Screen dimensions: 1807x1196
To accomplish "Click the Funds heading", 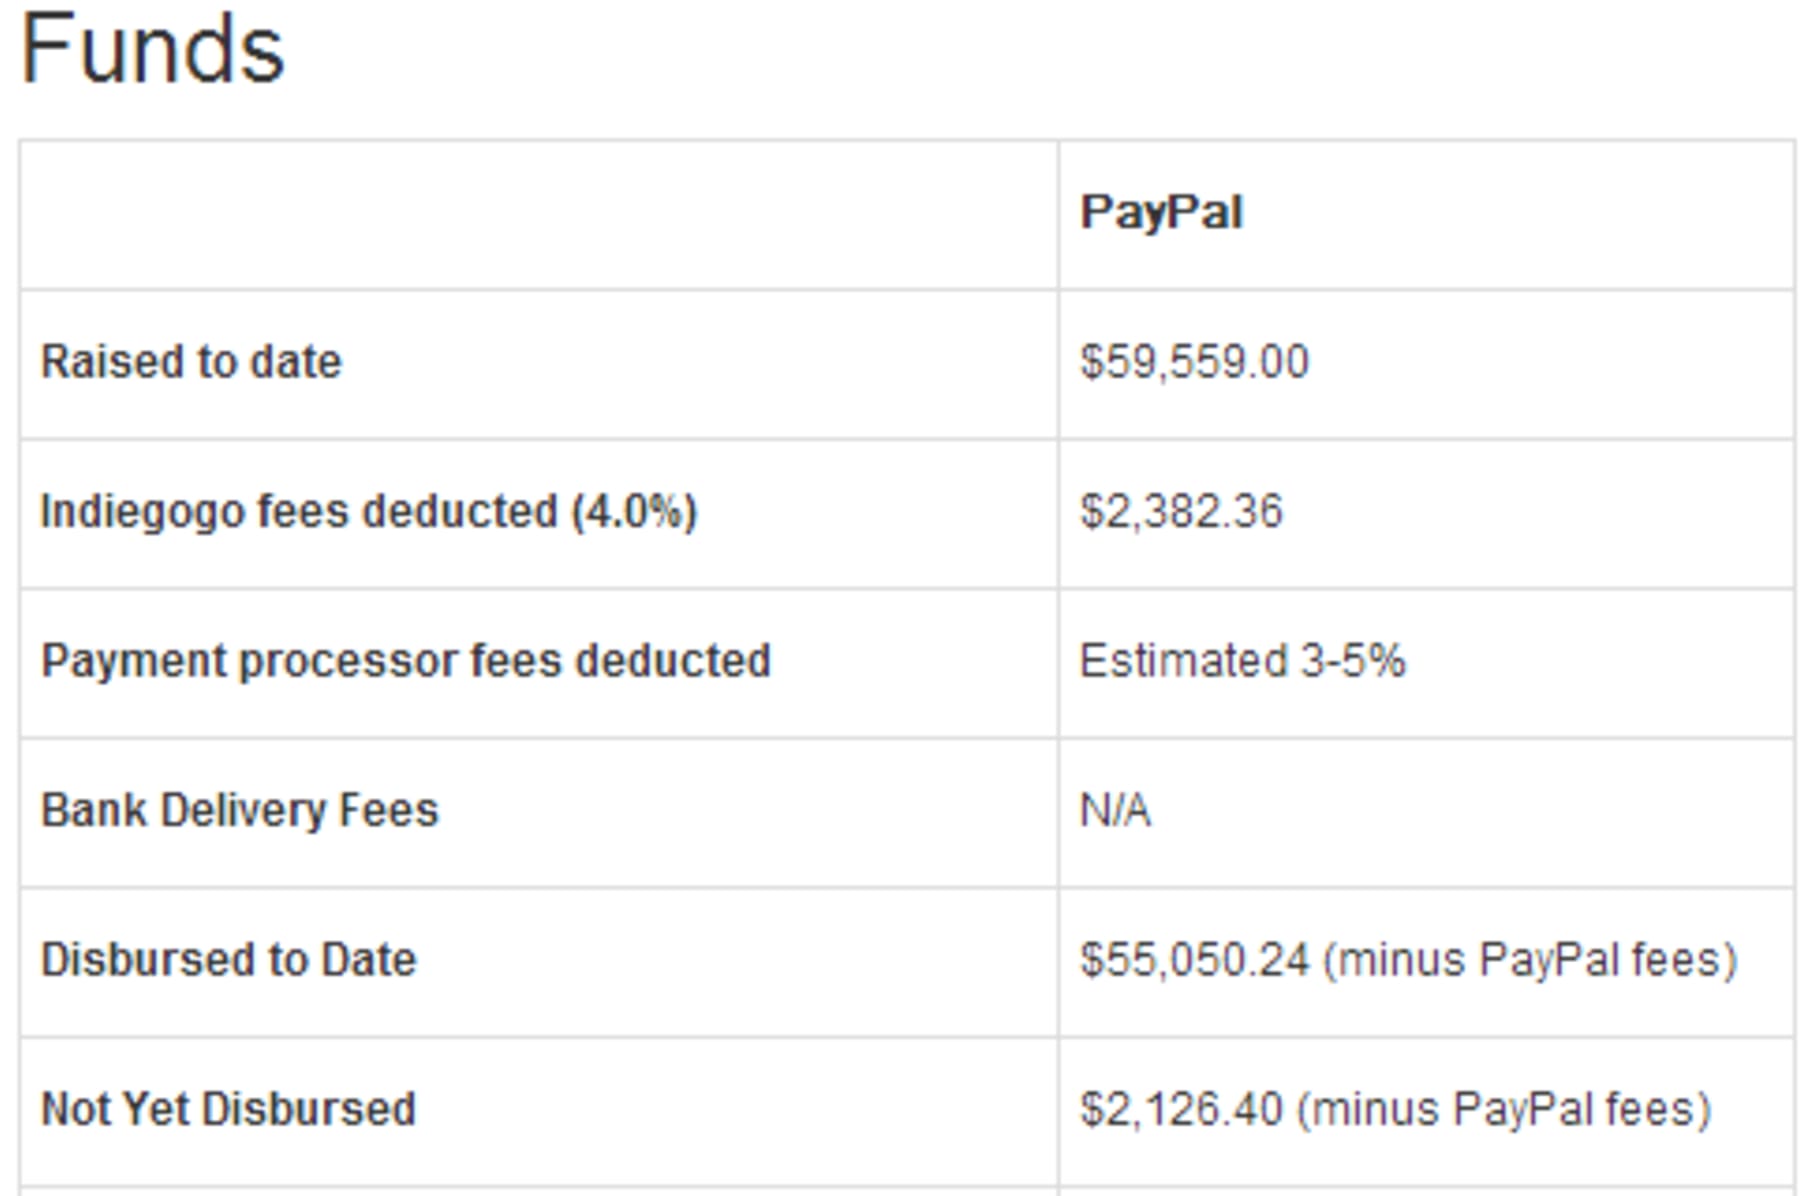I will [152, 49].
